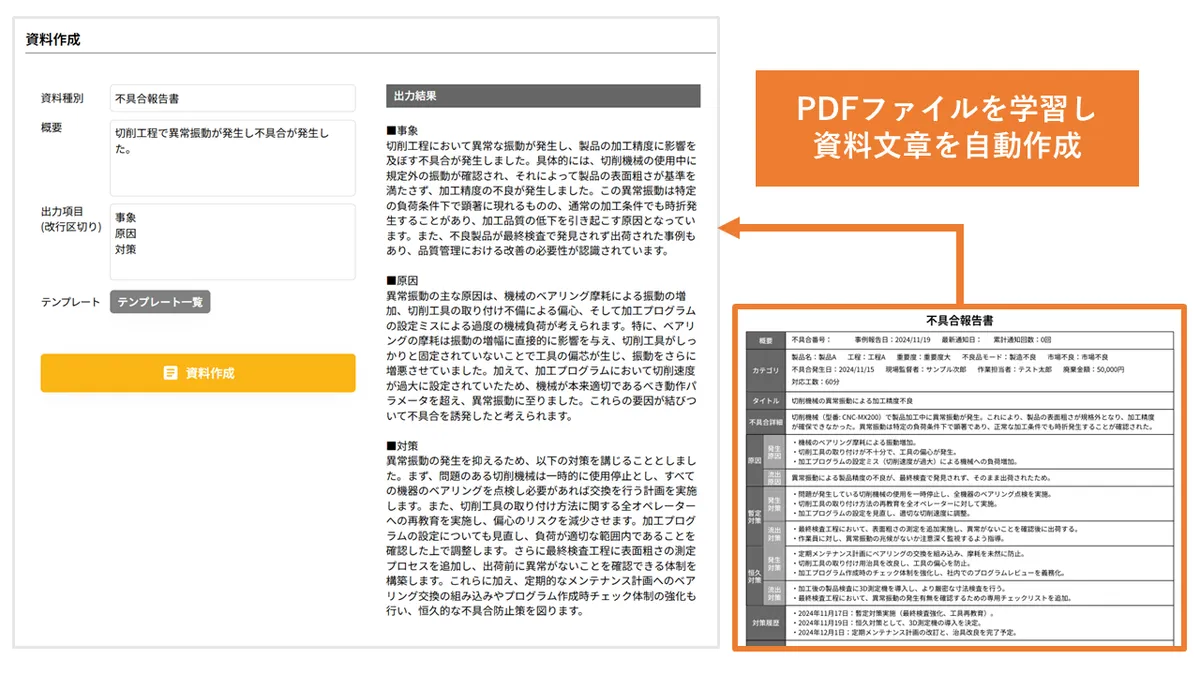Click the ■対策 heading in output
This screenshot has height=675, width=1200.
[x=402, y=445]
